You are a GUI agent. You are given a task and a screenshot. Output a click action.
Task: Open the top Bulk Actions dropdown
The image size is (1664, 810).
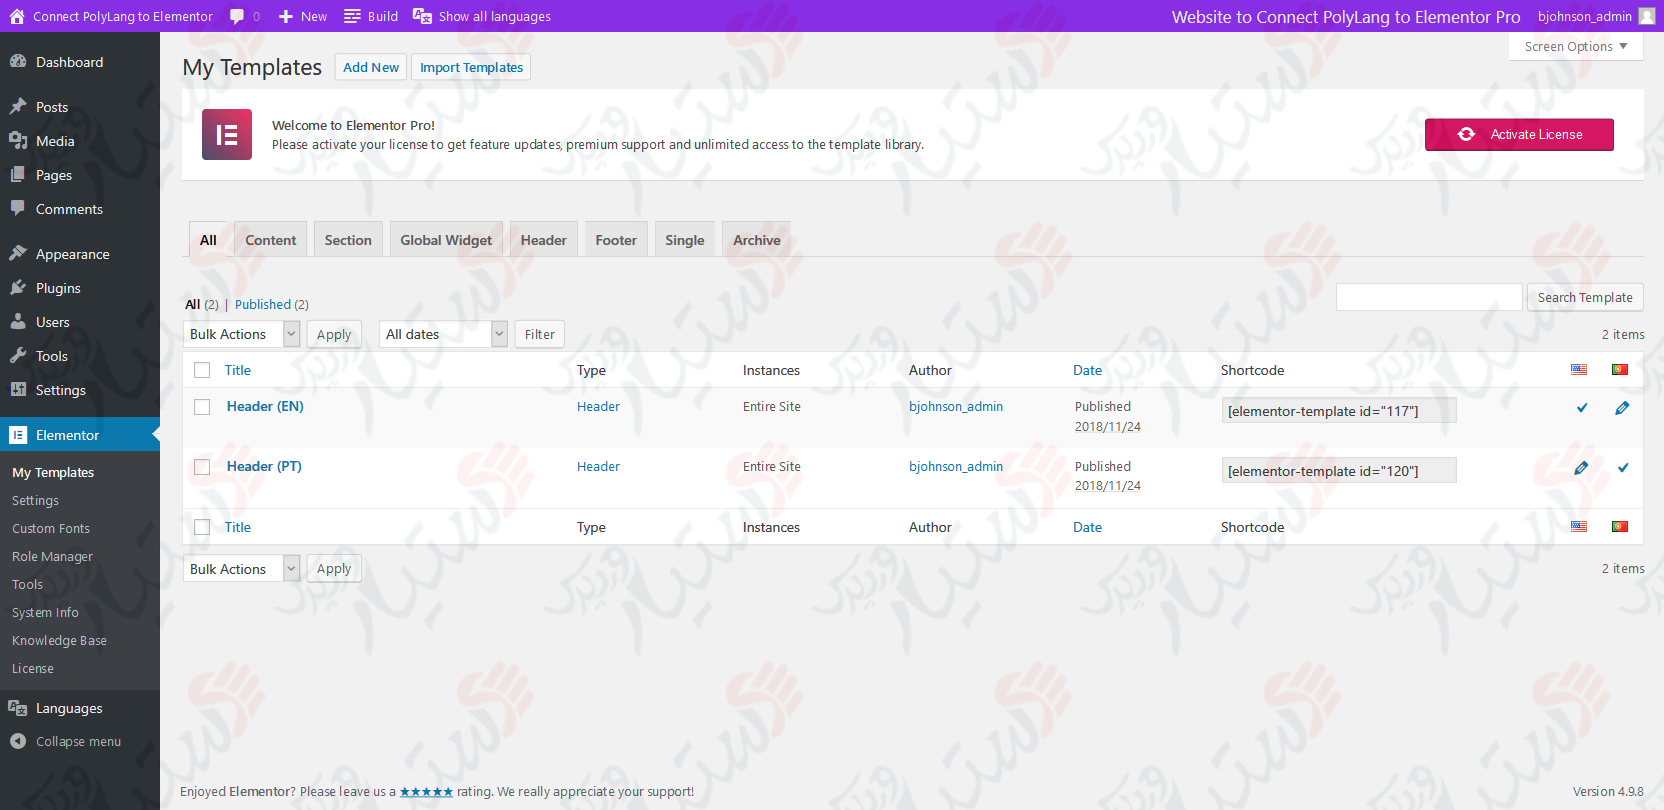242,334
